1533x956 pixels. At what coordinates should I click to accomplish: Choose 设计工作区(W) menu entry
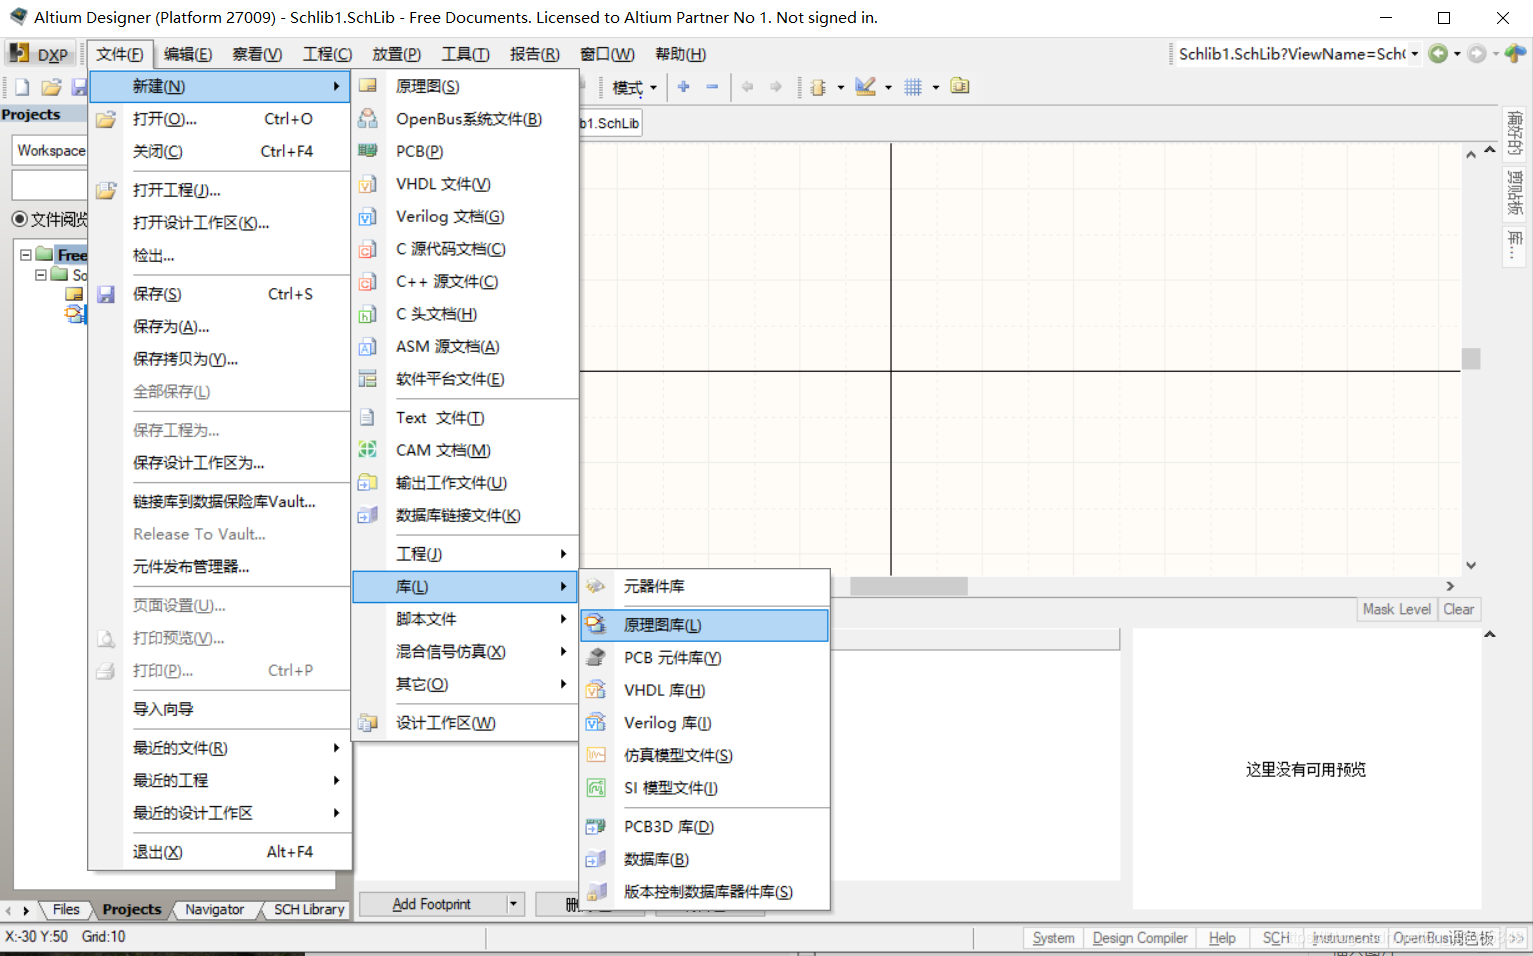tap(467, 723)
